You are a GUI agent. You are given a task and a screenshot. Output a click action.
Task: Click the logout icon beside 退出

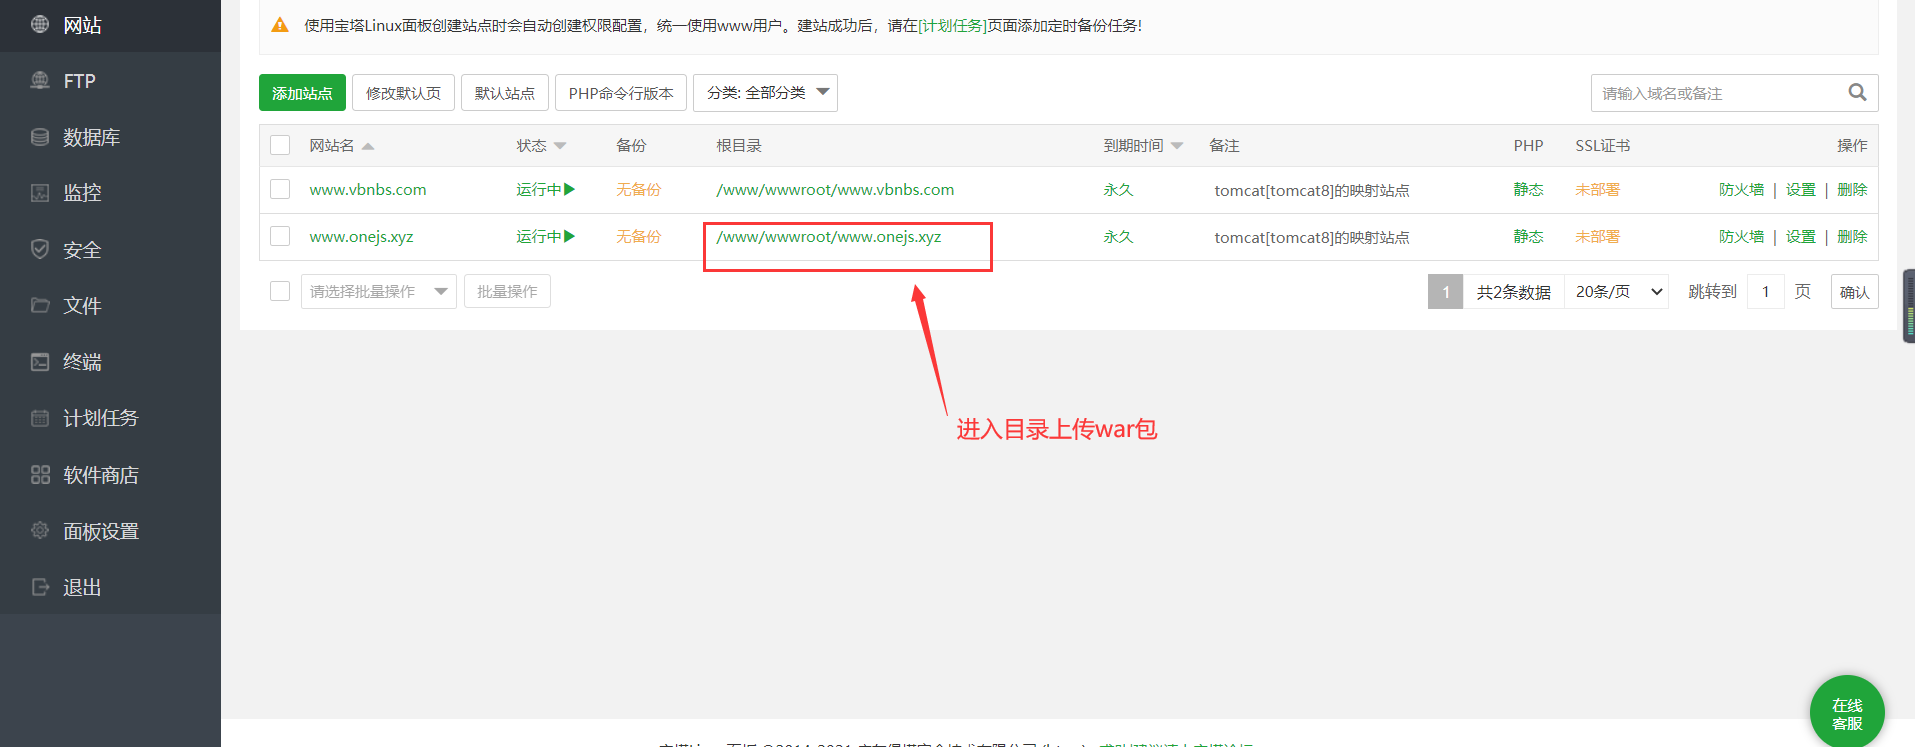[x=40, y=587]
